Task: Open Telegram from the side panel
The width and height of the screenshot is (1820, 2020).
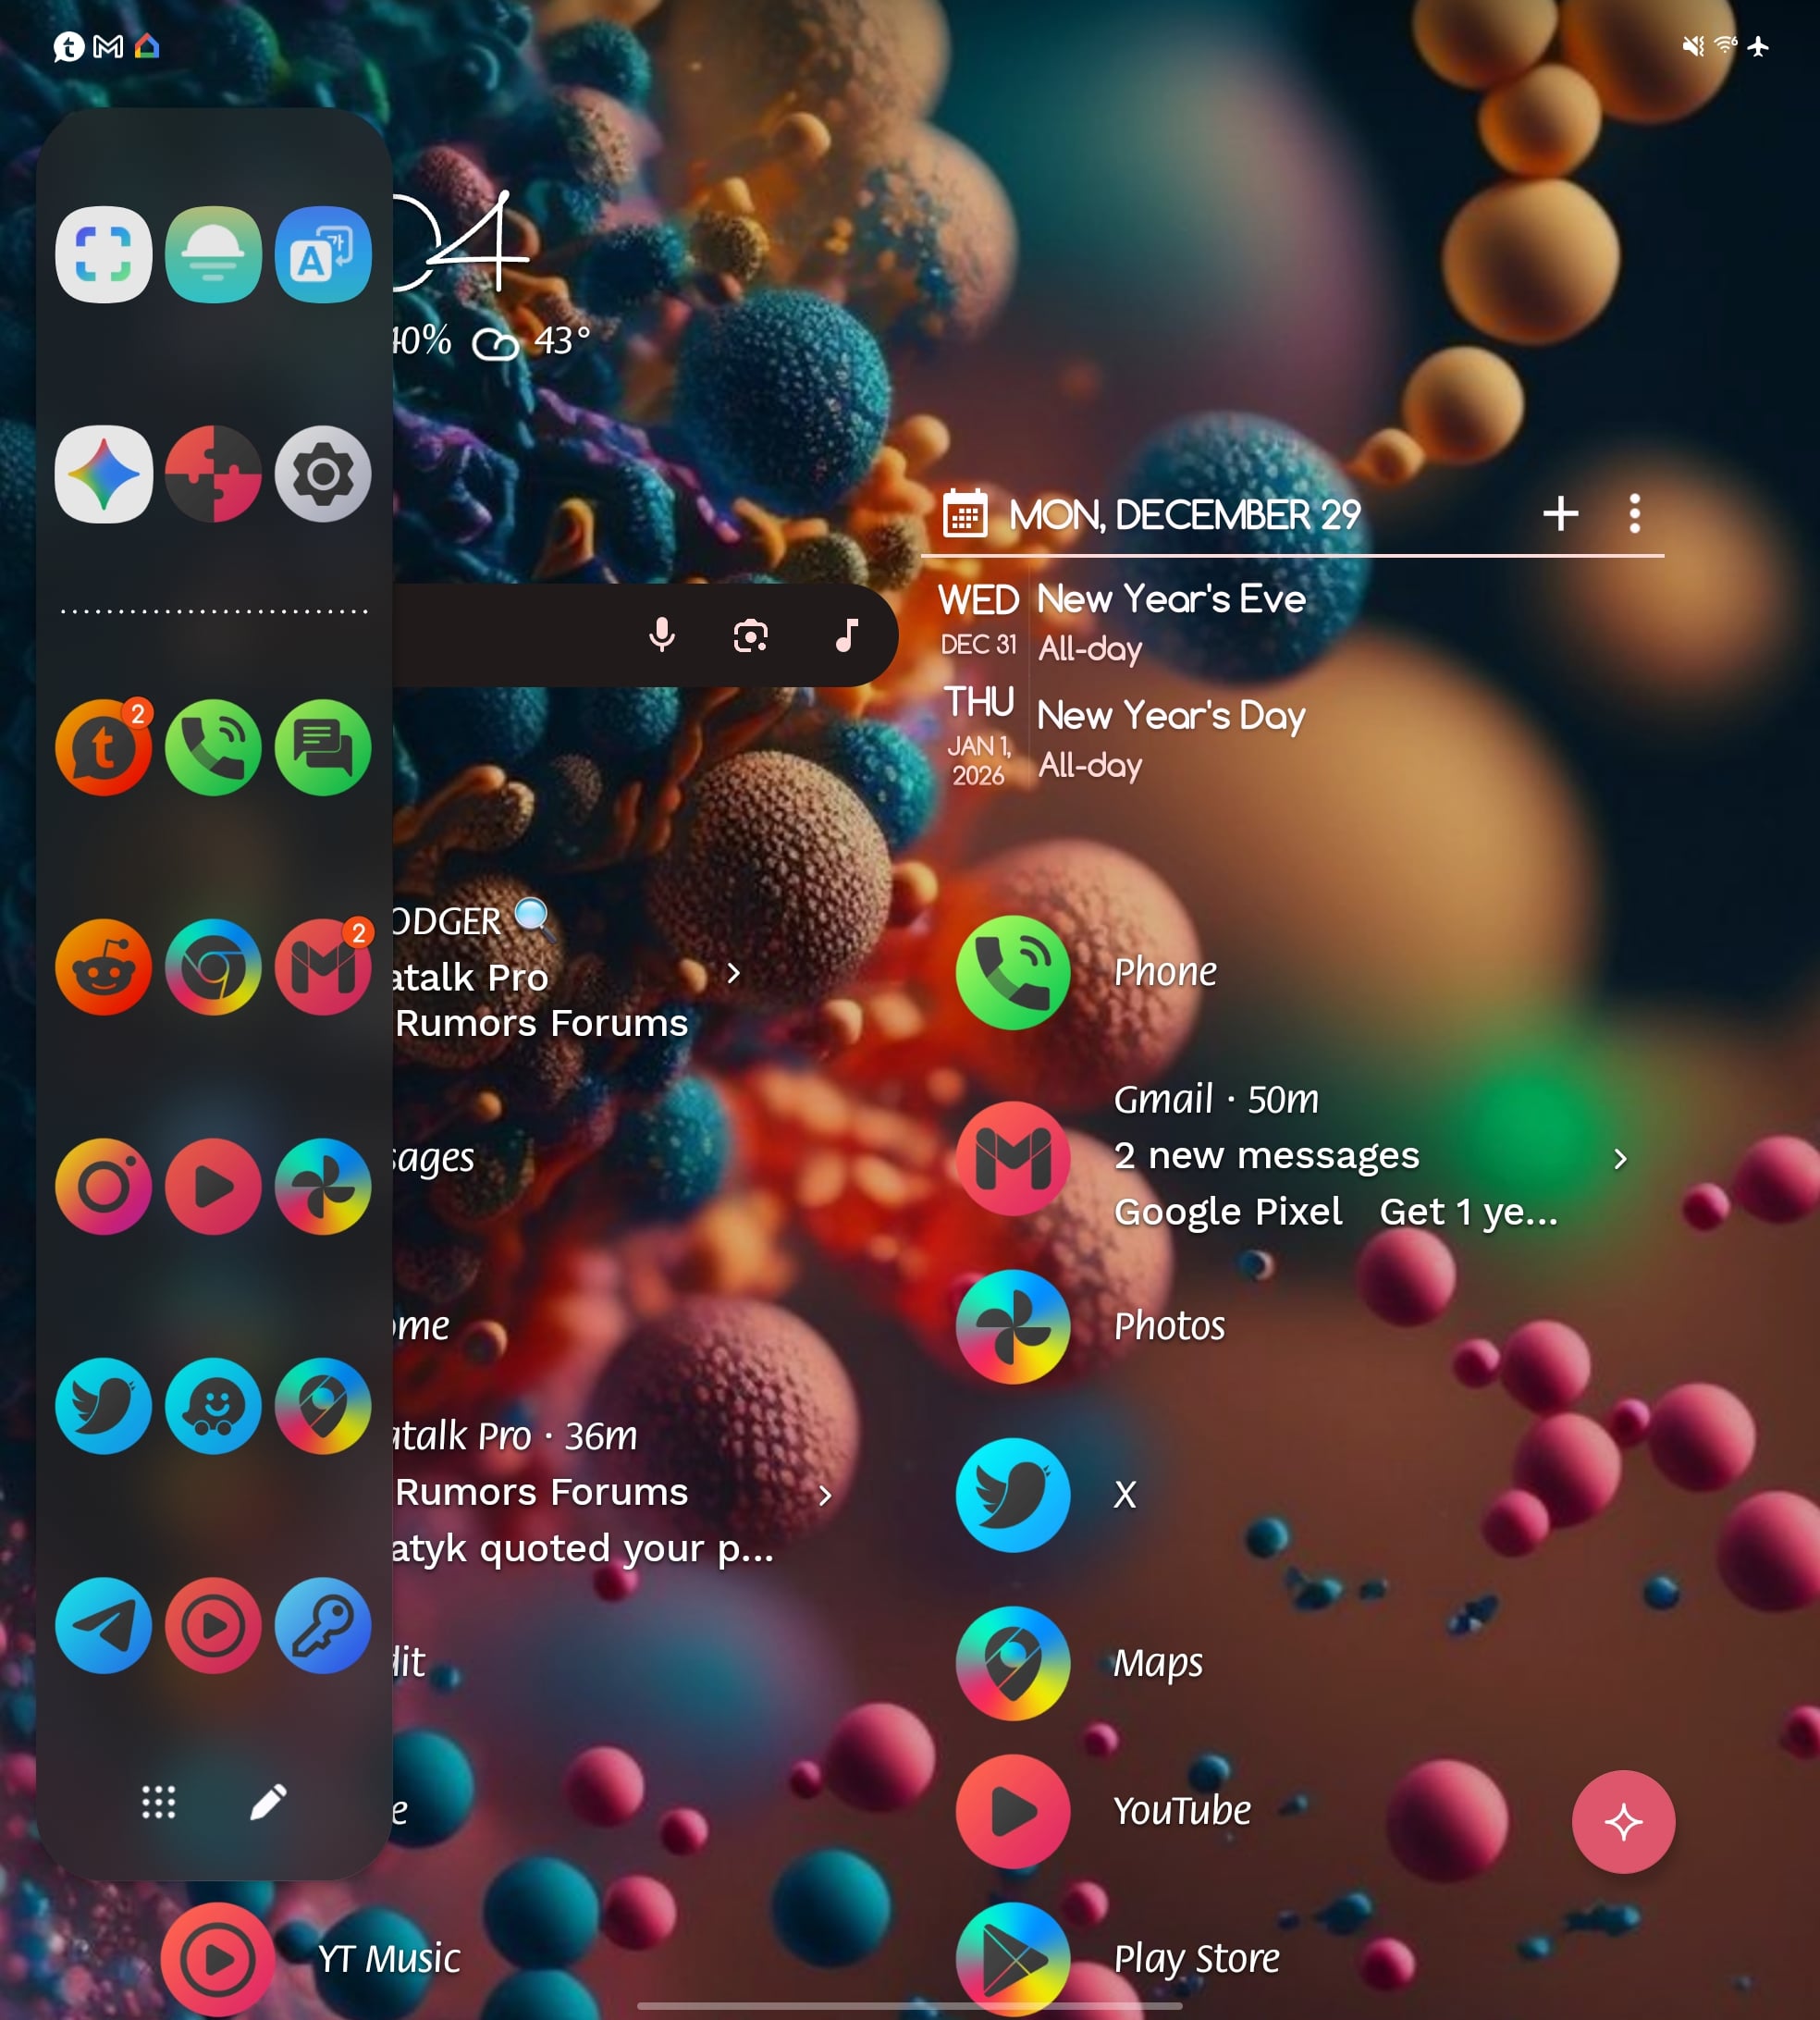Action: (x=103, y=1626)
